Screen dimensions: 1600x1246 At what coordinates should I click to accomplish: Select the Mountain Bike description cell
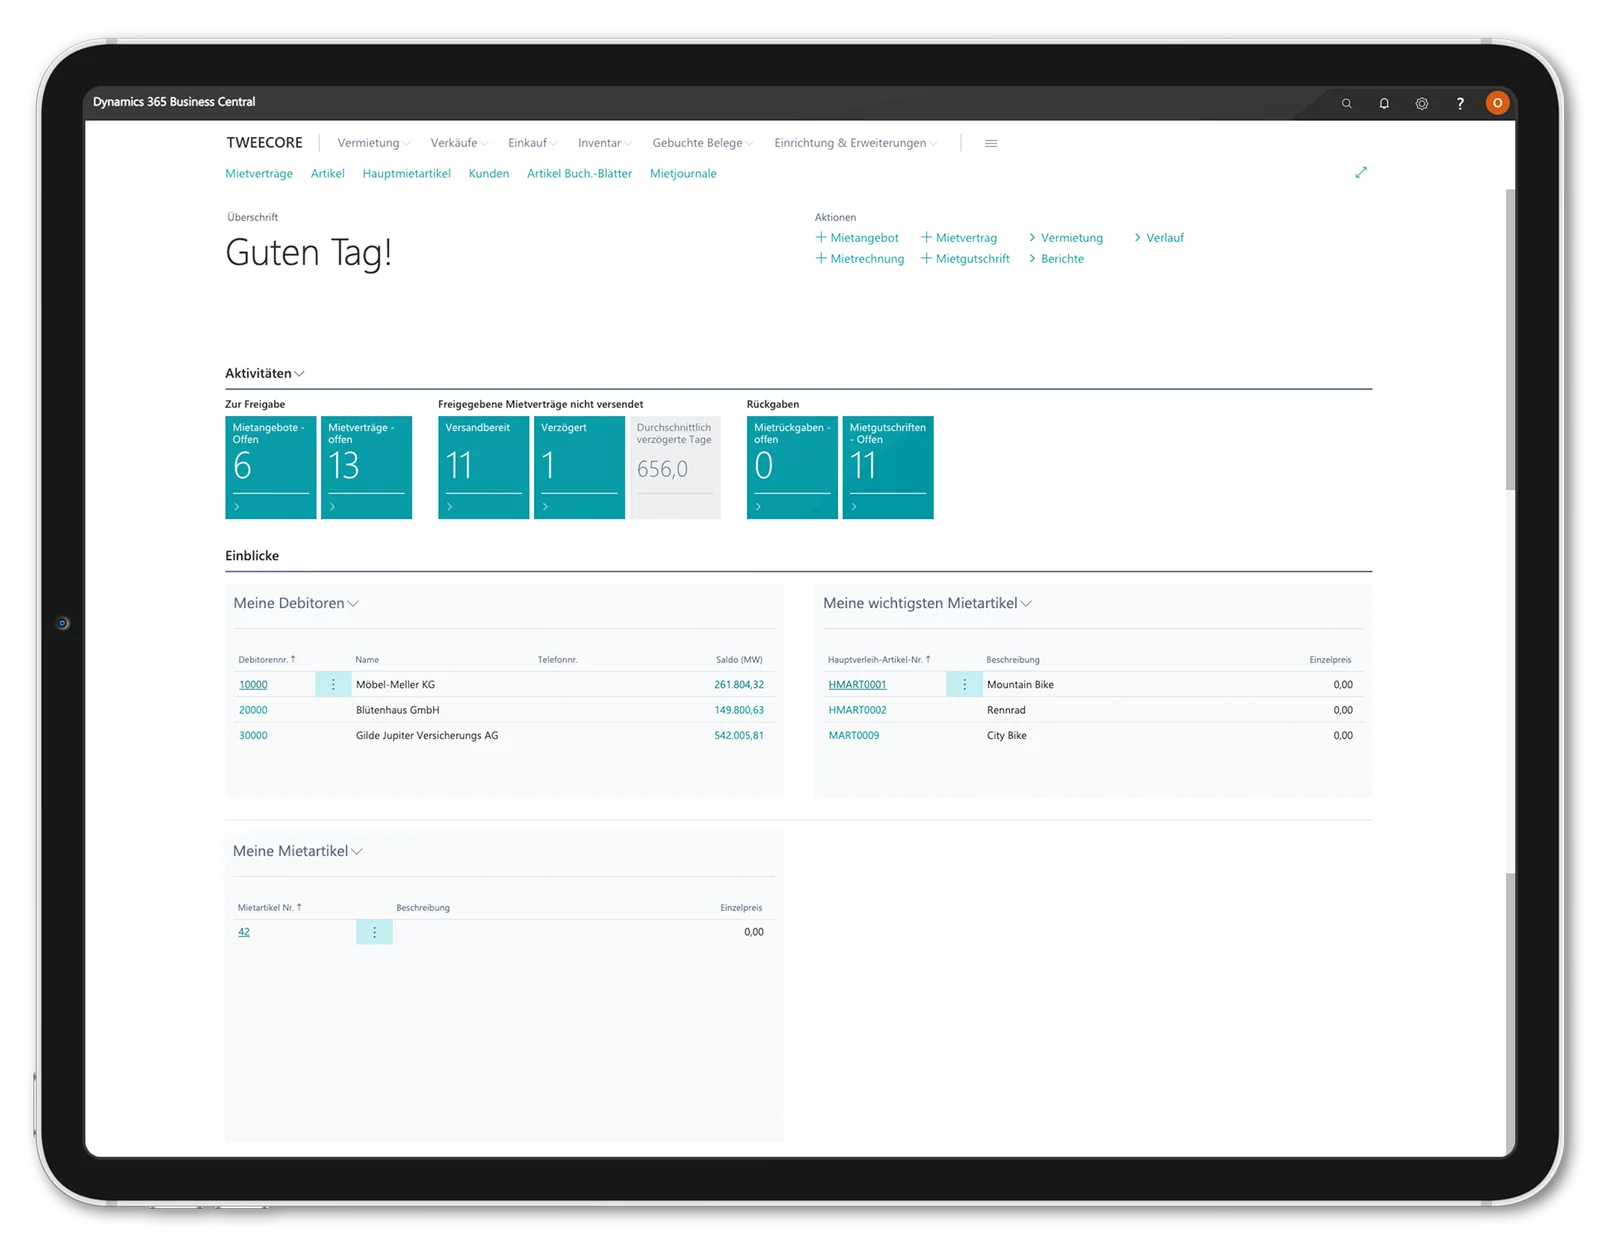click(x=1020, y=685)
